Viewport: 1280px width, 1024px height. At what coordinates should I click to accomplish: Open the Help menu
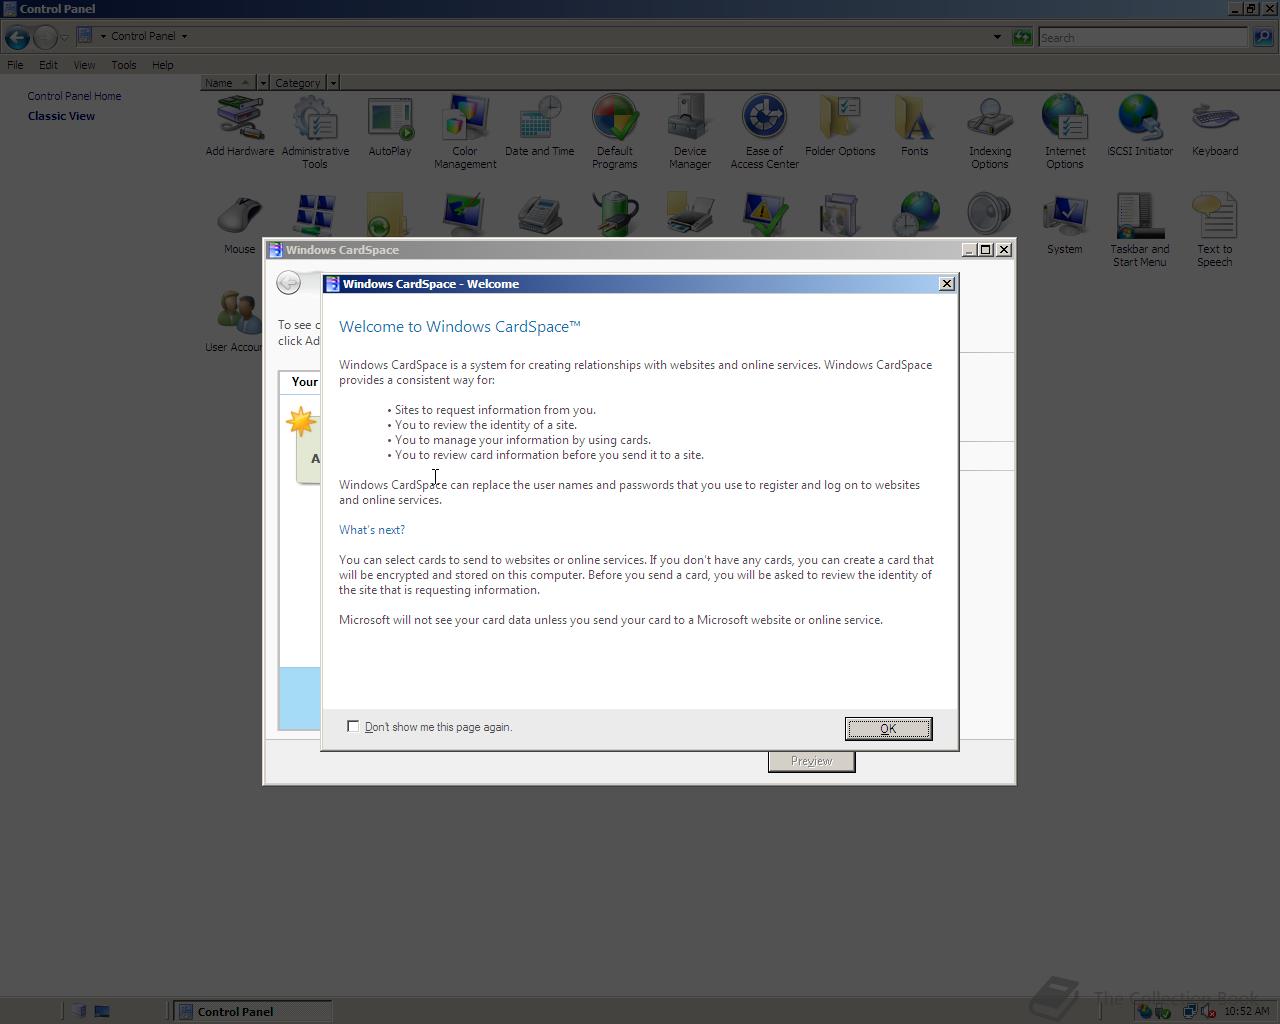coord(163,65)
